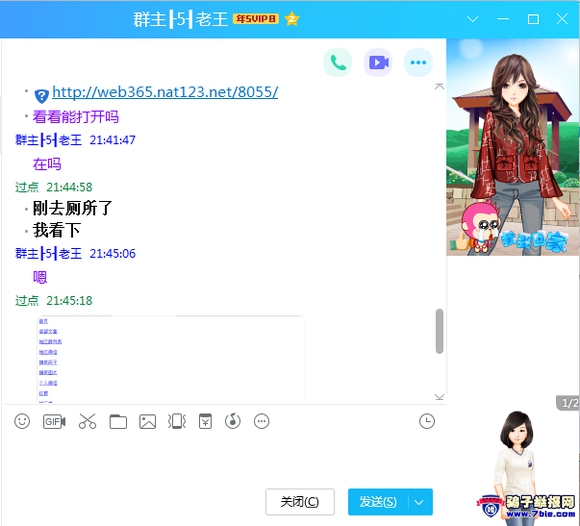Click the 关闭(C) close button
This screenshot has height=526, width=580.
click(300, 502)
